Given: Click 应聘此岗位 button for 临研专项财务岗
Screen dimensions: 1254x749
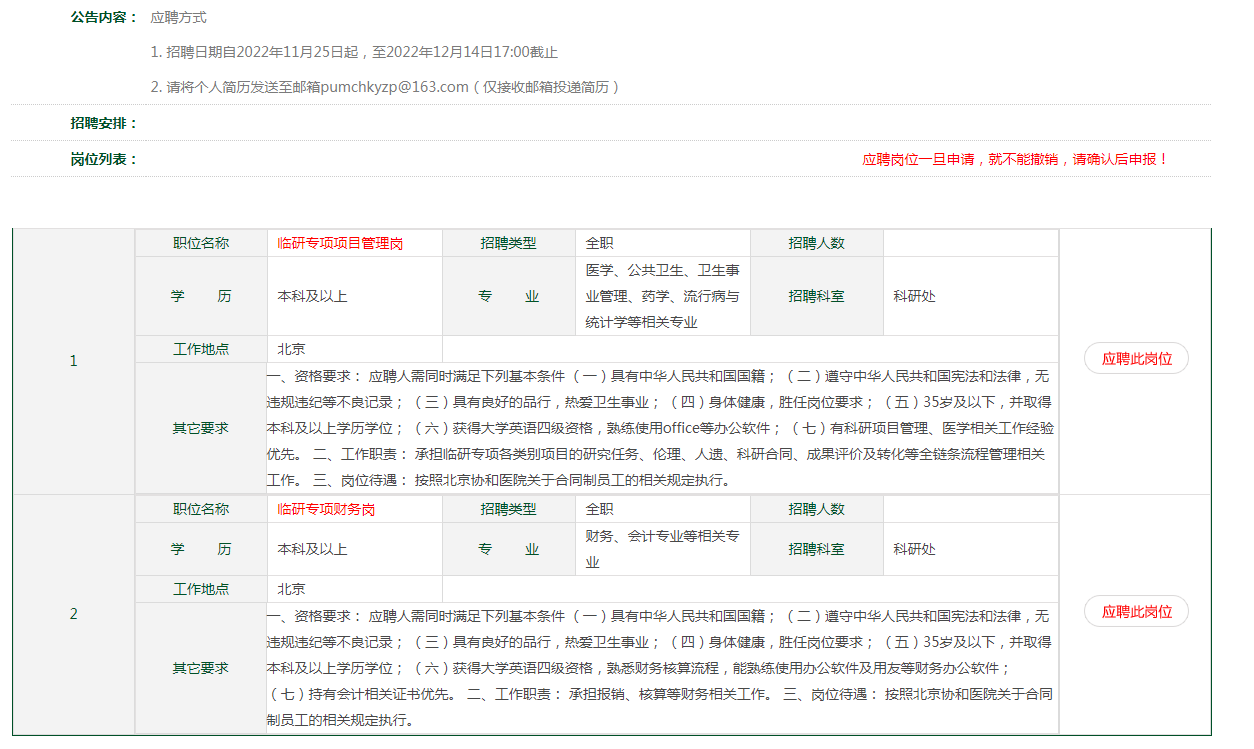Looking at the screenshot, I should point(1136,612).
